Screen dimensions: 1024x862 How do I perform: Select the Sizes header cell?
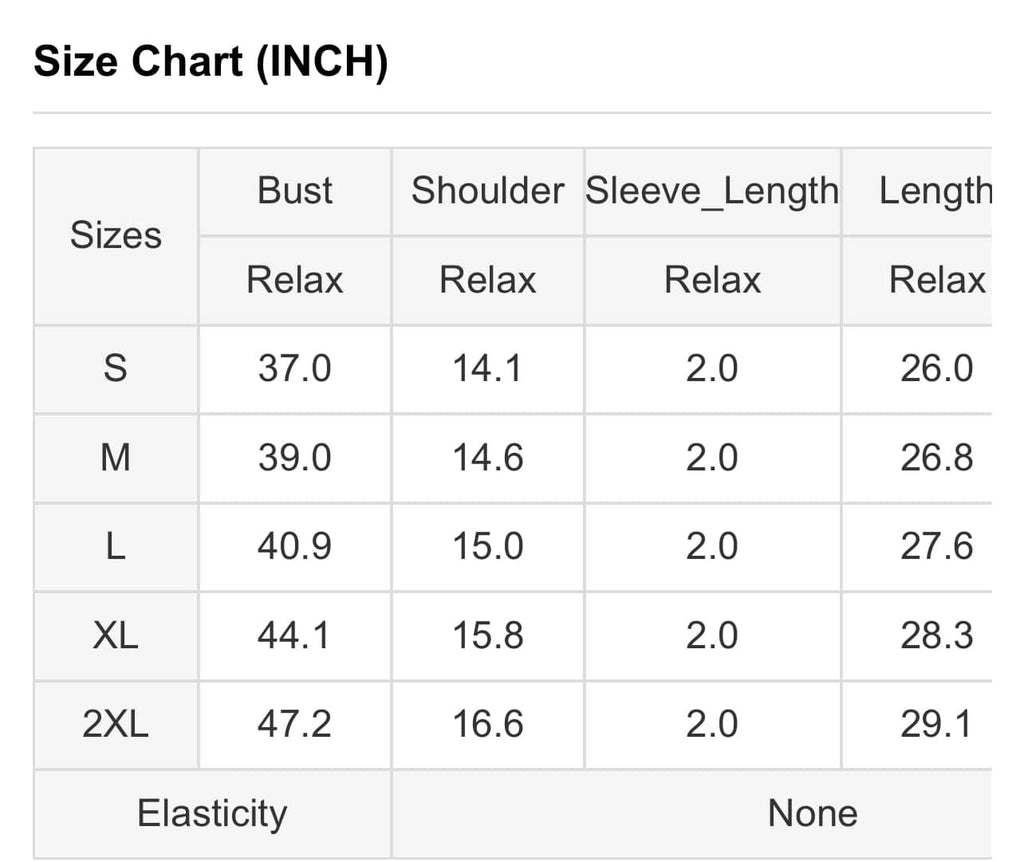tap(116, 236)
